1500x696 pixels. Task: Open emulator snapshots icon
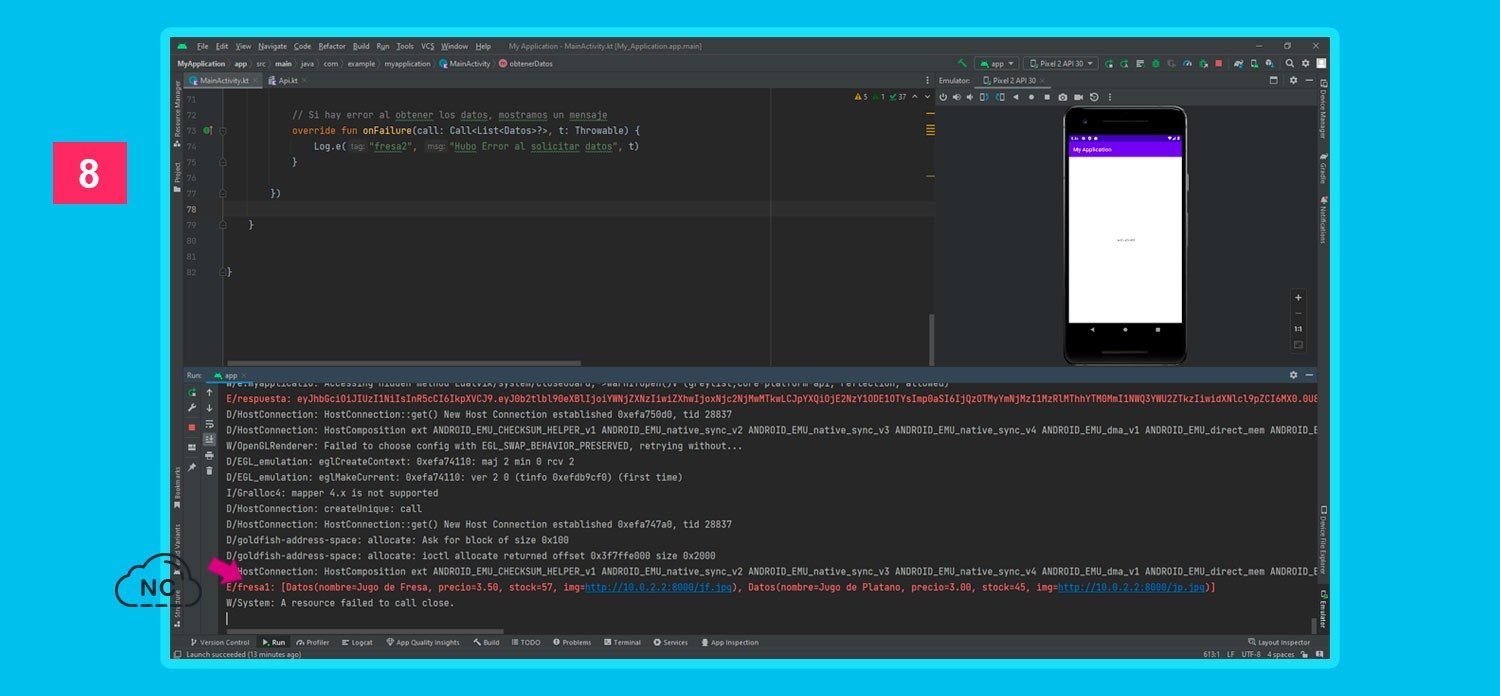[1094, 97]
